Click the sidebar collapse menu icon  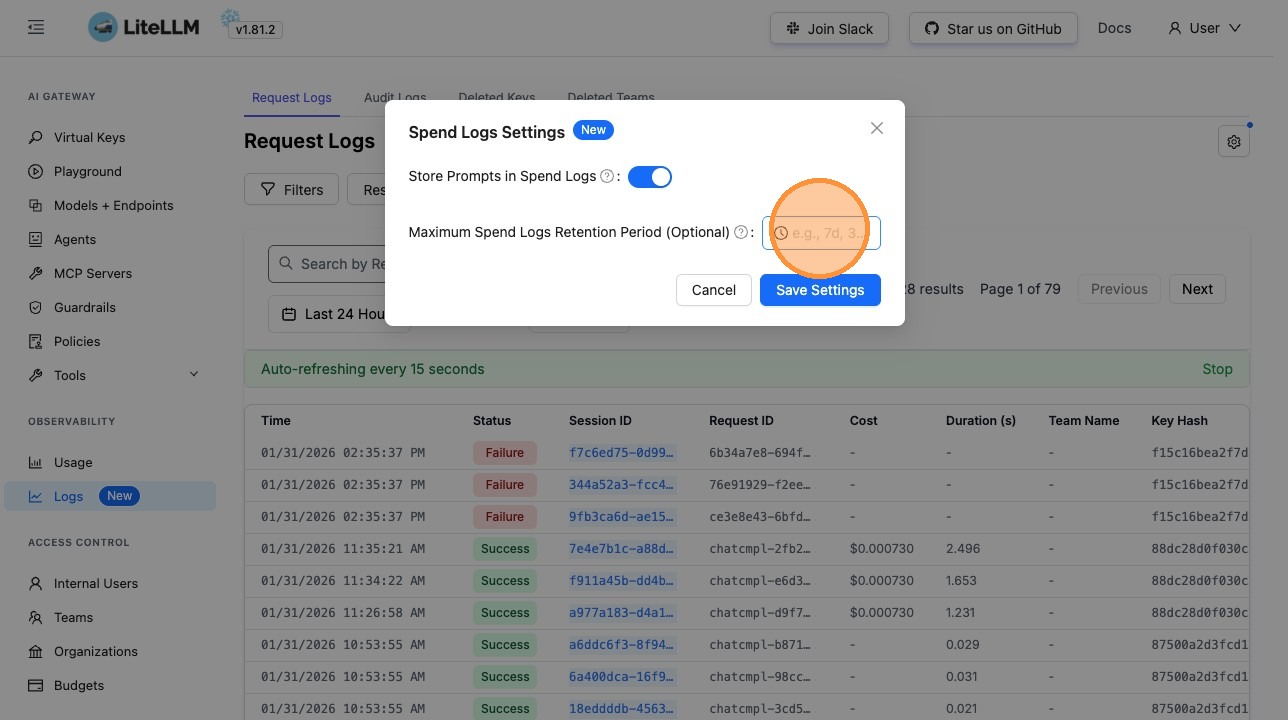pos(36,28)
